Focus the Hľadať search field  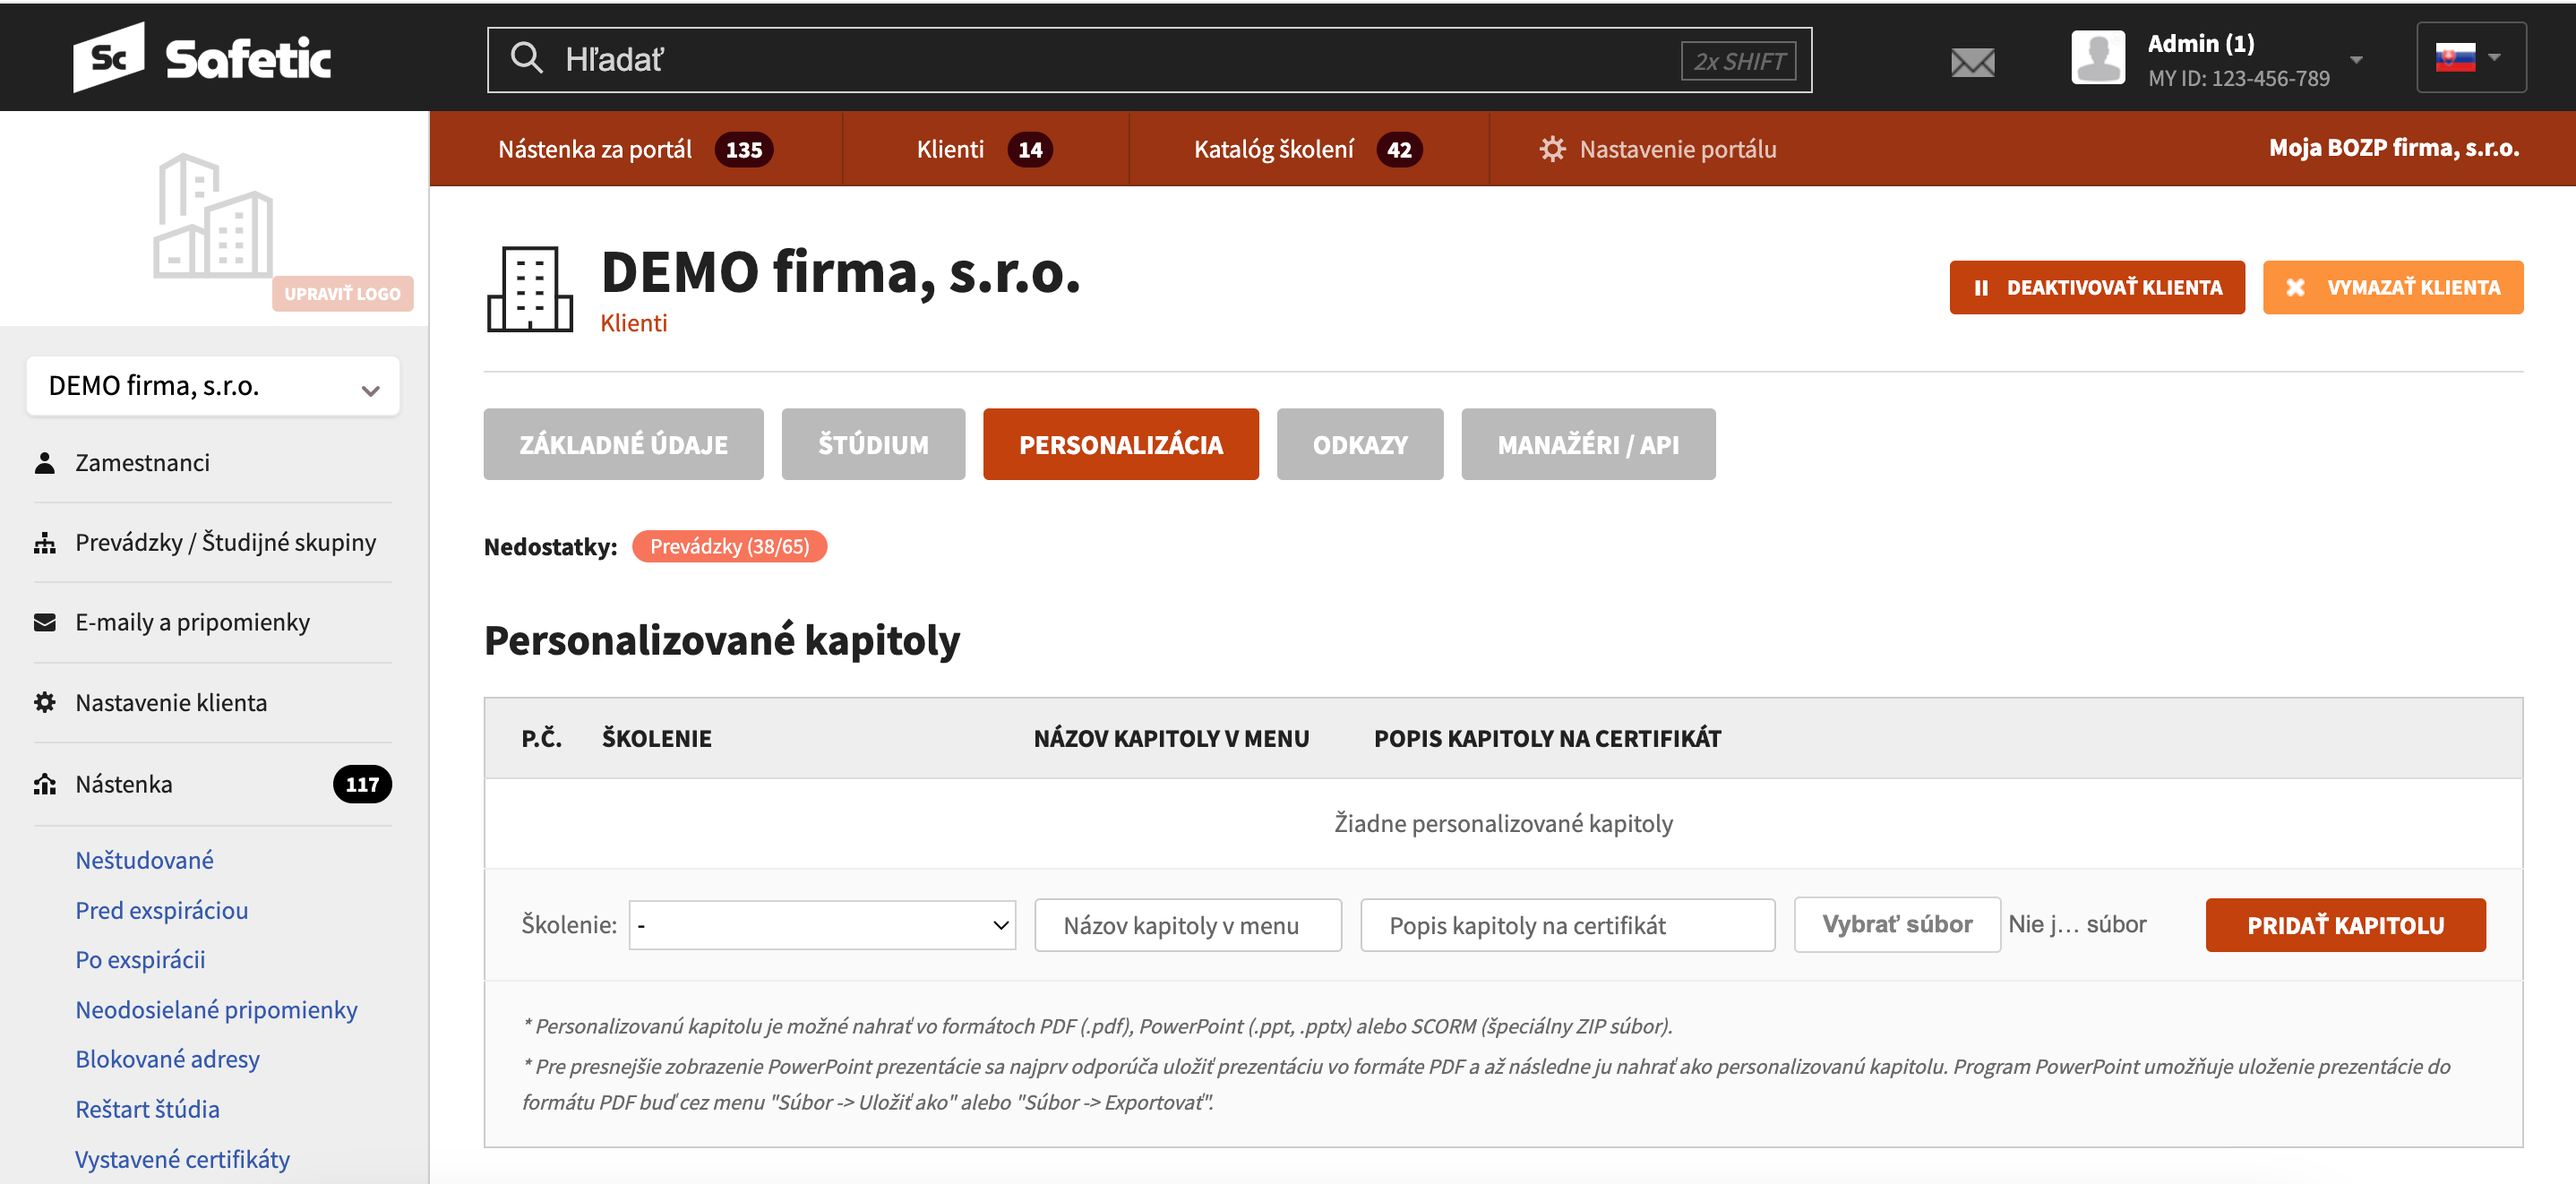click(1149, 59)
